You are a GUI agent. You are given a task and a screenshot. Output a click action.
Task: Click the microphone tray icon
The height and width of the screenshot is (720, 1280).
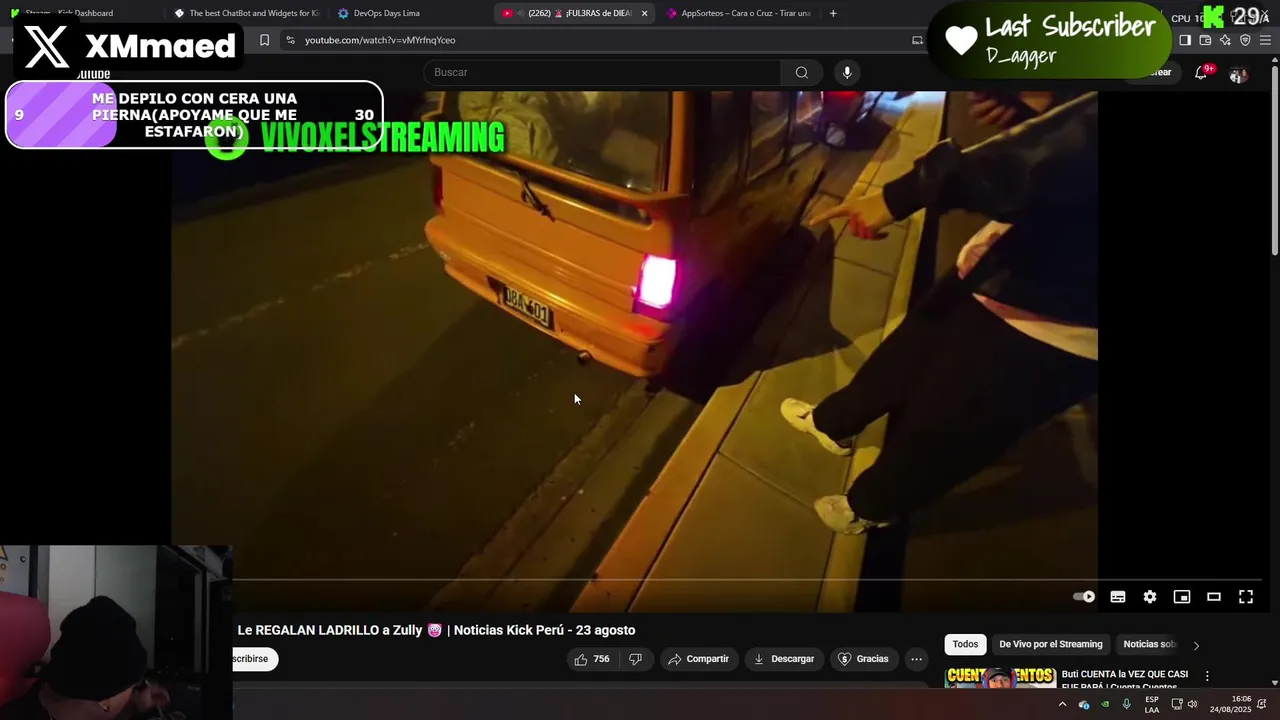[x=1127, y=705]
